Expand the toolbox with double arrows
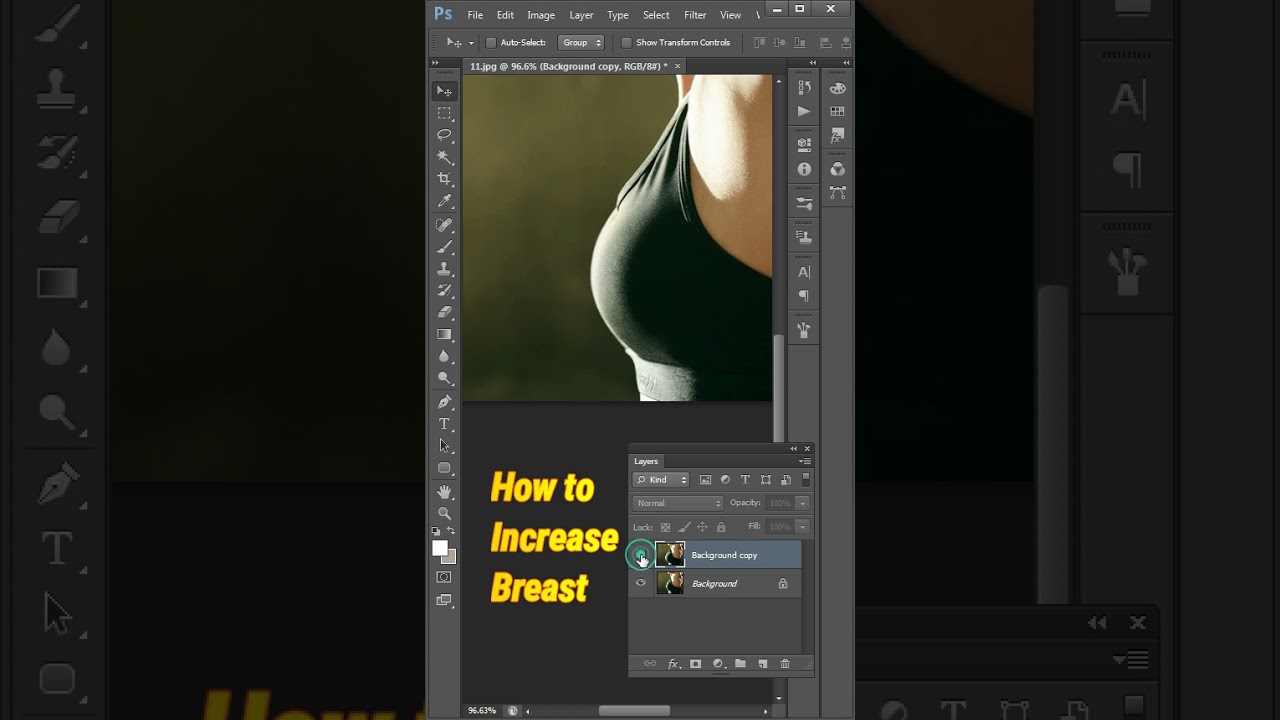Screen dimensions: 1280x720 pos(435,63)
